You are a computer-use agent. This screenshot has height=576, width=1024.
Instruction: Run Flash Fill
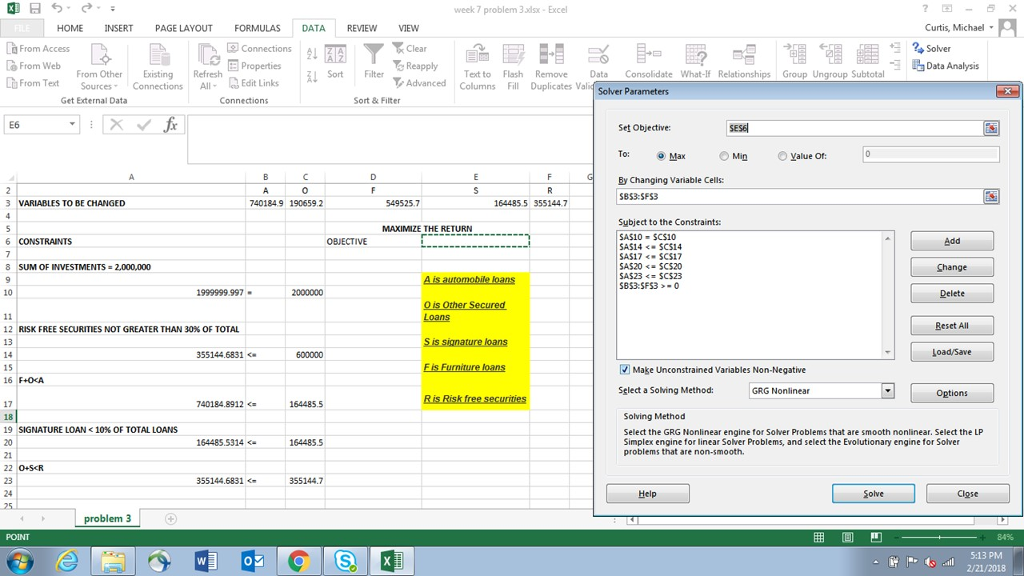pyautogui.click(x=513, y=67)
